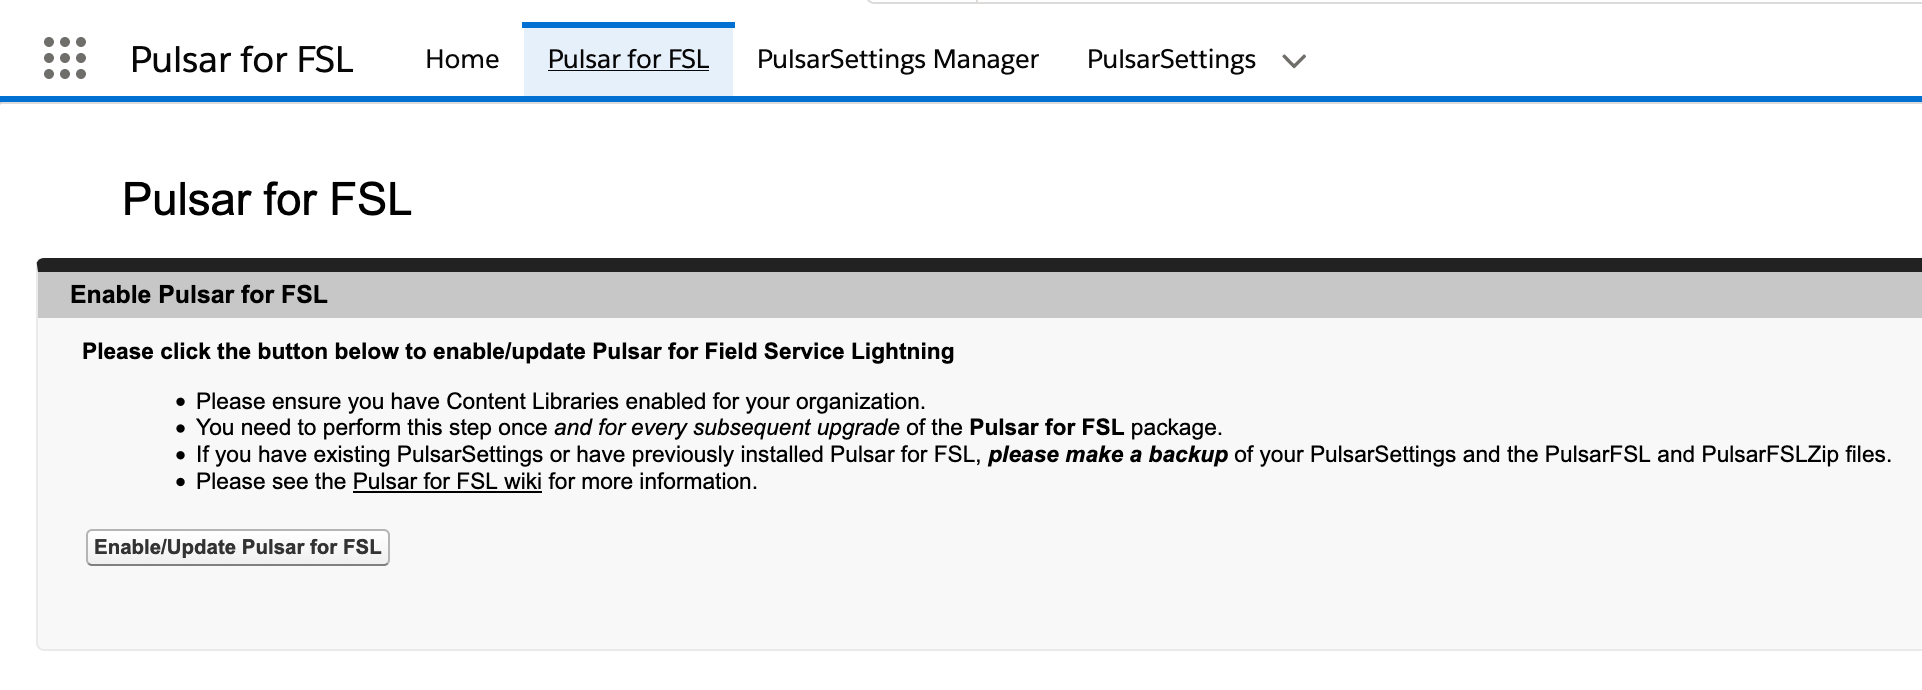This screenshot has height=690, width=1922.
Task: Click the Pulsar for FSL app name
Action: (241, 60)
